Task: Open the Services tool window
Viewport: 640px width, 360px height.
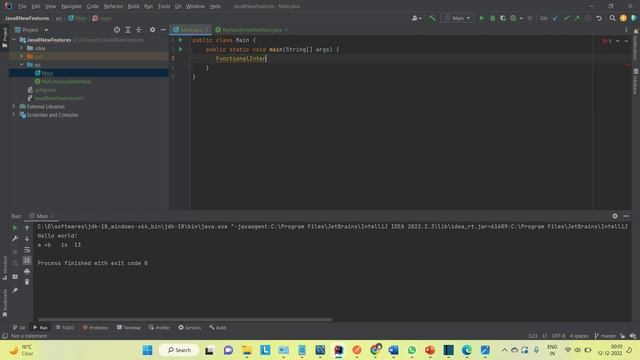Action: (x=189, y=327)
